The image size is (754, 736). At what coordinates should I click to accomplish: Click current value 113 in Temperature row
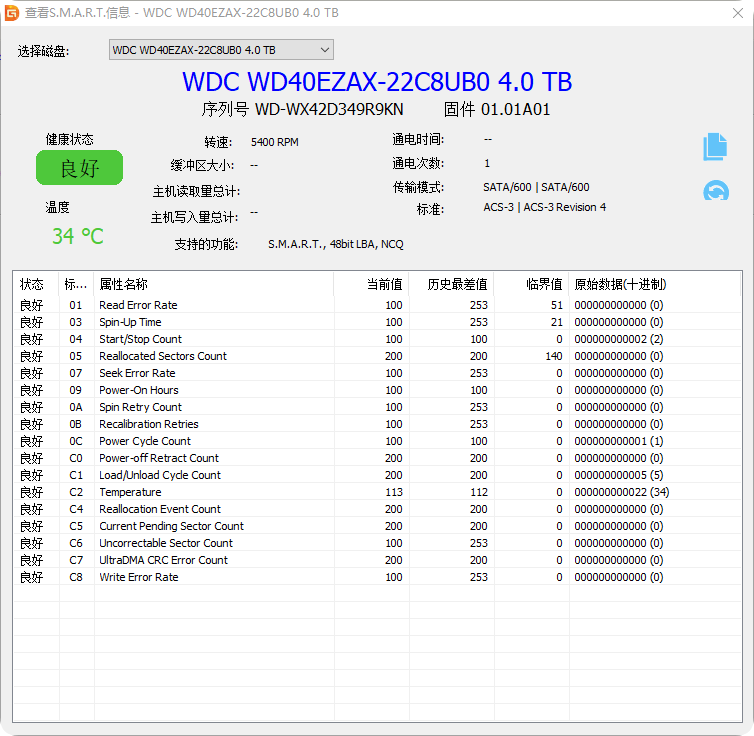coord(394,492)
